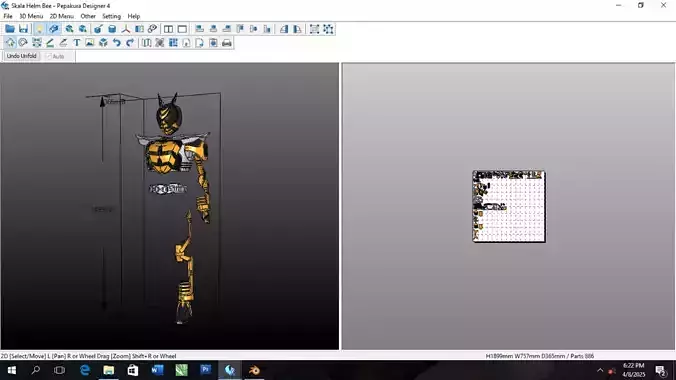Switch to split two-pane view layout
Image resolution: width=676 pixels, height=380 pixels.
click(169, 29)
